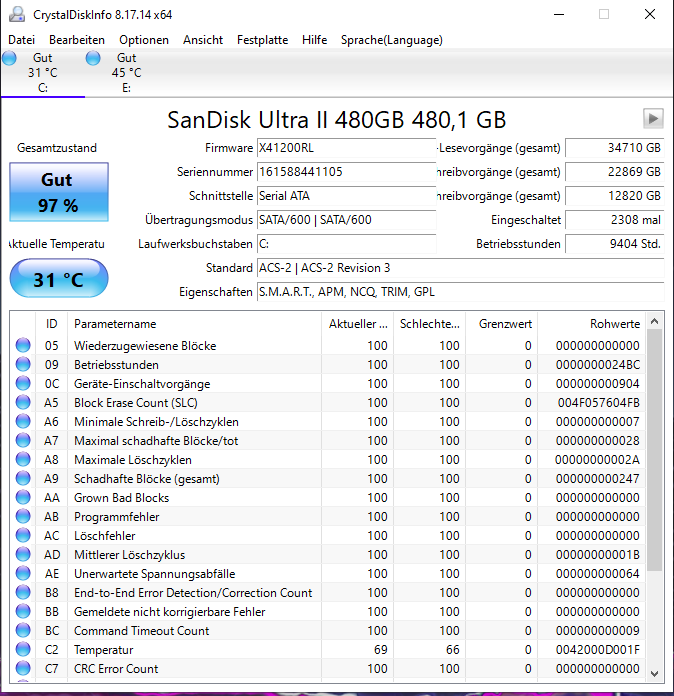The height and width of the screenshot is (696, 674).
Task: Click the CrystalDiskInfo title bar app icon
Action: (17, 14)
